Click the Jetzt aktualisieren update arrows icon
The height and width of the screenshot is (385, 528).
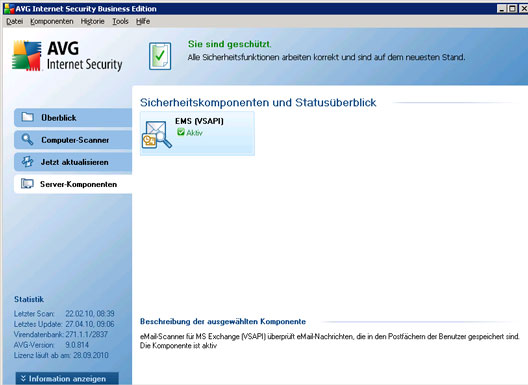click(x=27, y=162)
